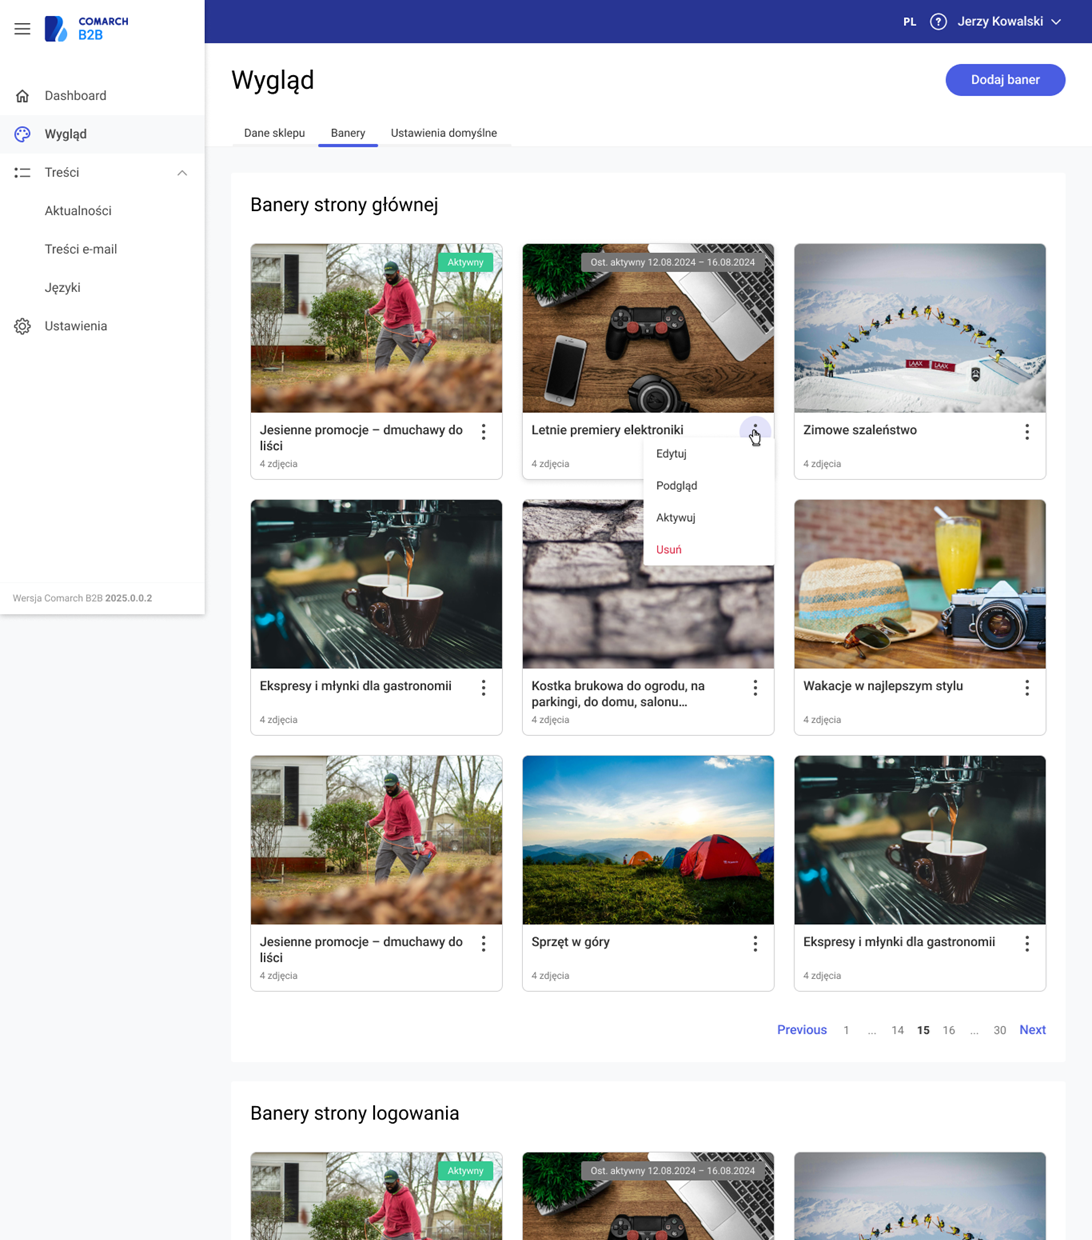Open the Jerzy Kowalski user dropdown
The image size is (1092, 1240).
[1009, 21]
